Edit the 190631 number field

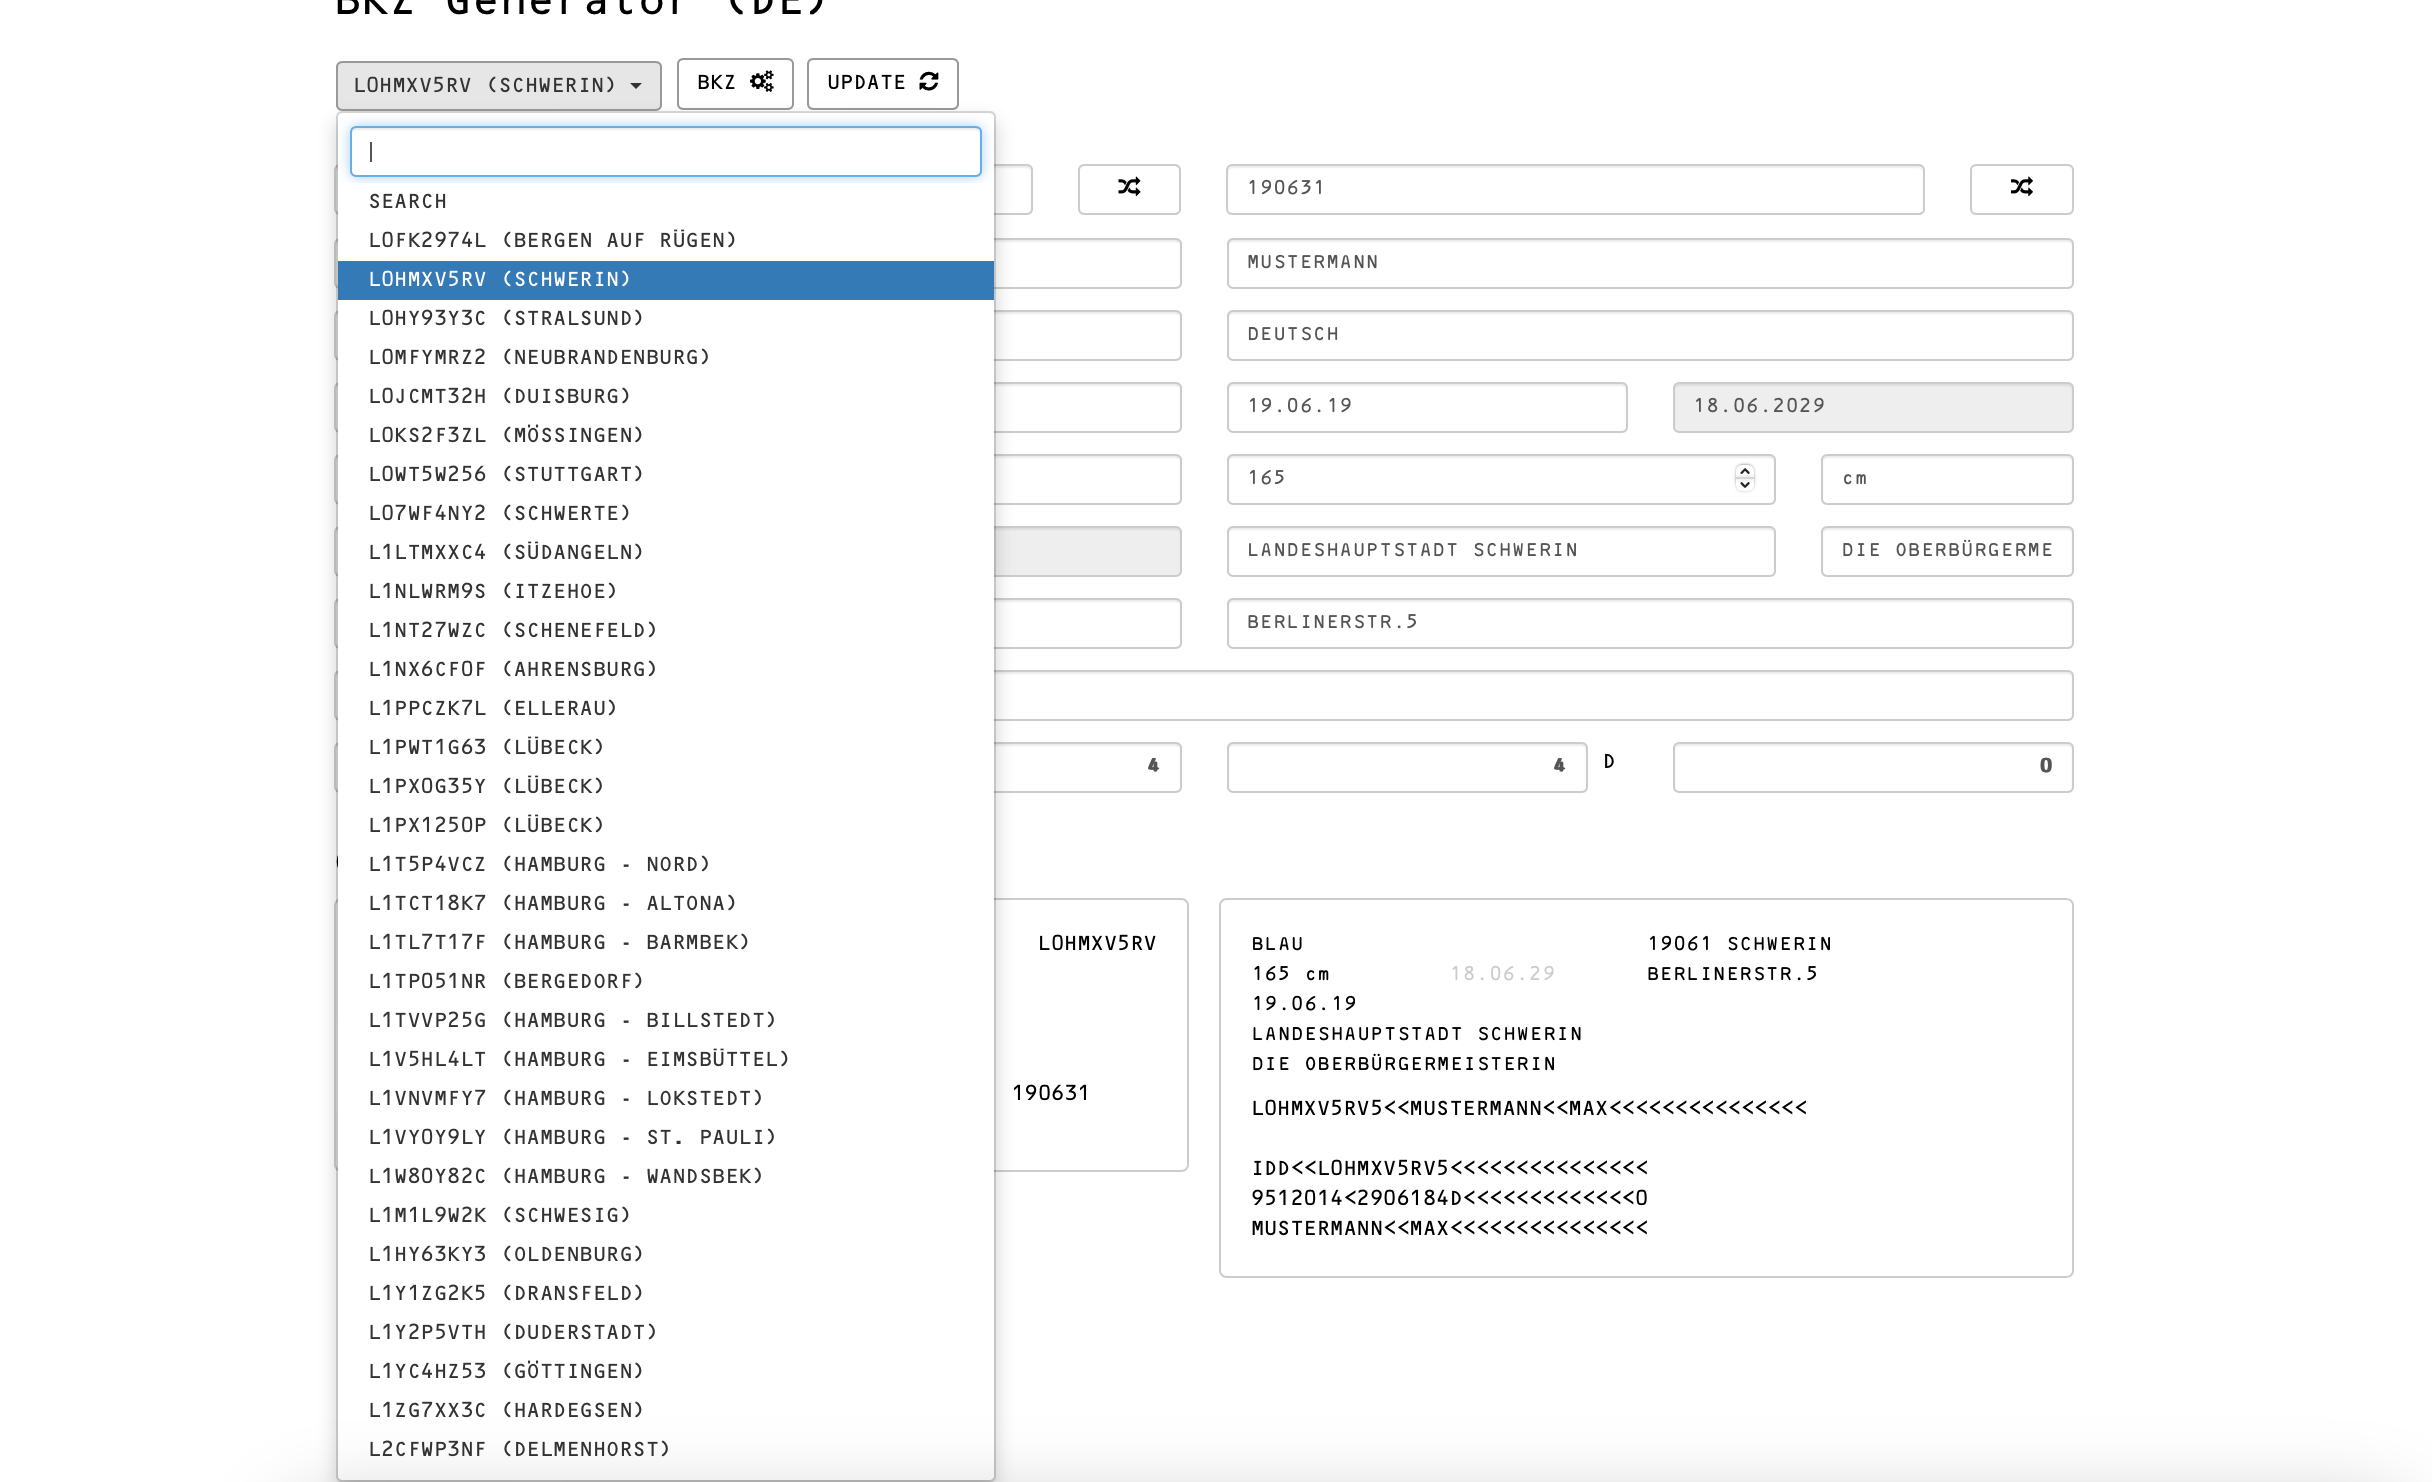point(1575,189)
